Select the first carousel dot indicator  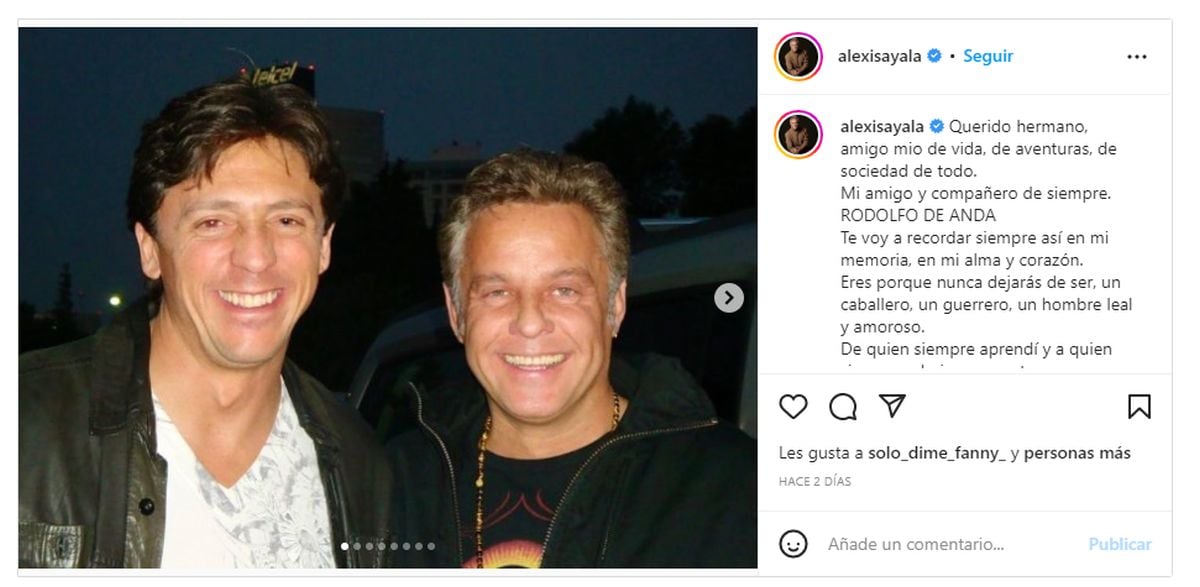coord(345,544)
